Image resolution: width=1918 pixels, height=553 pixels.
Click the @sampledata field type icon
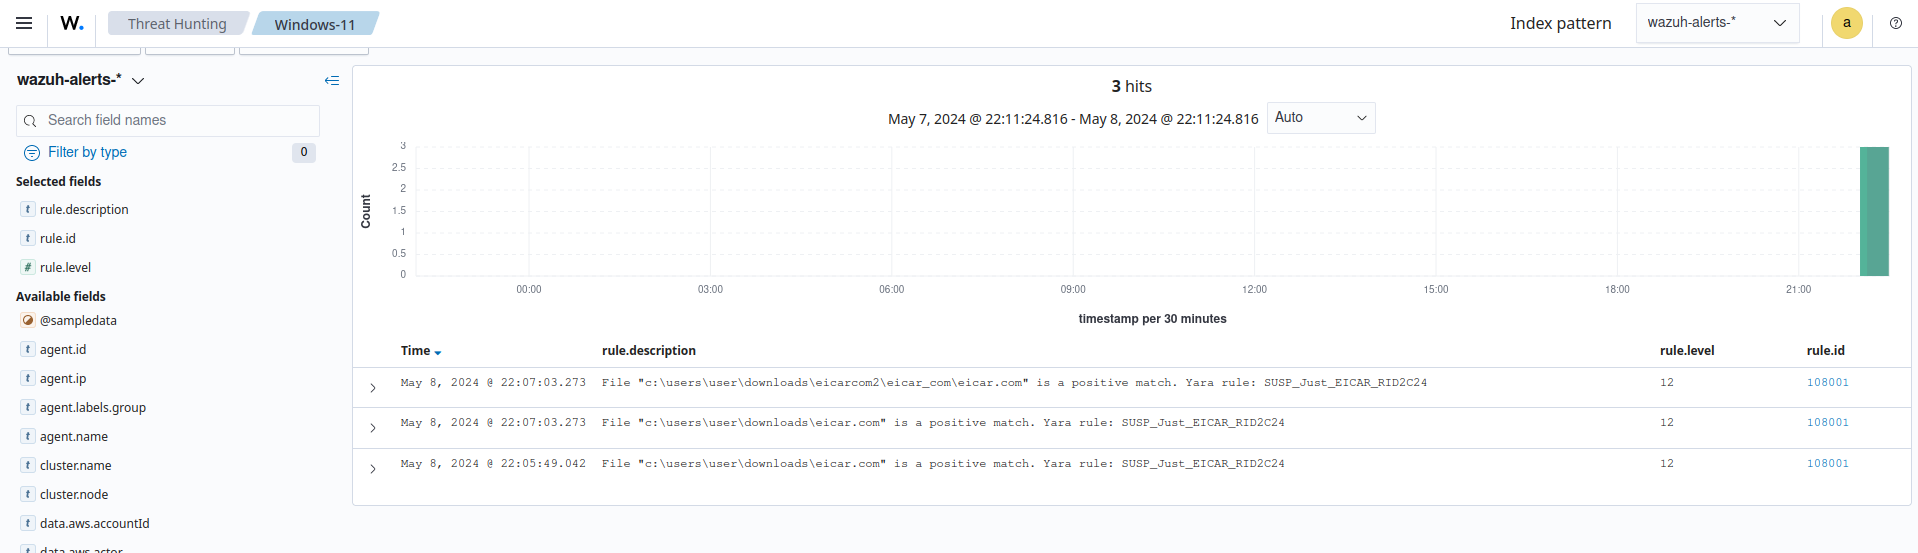pyautogui.click(x=28, y=320)
